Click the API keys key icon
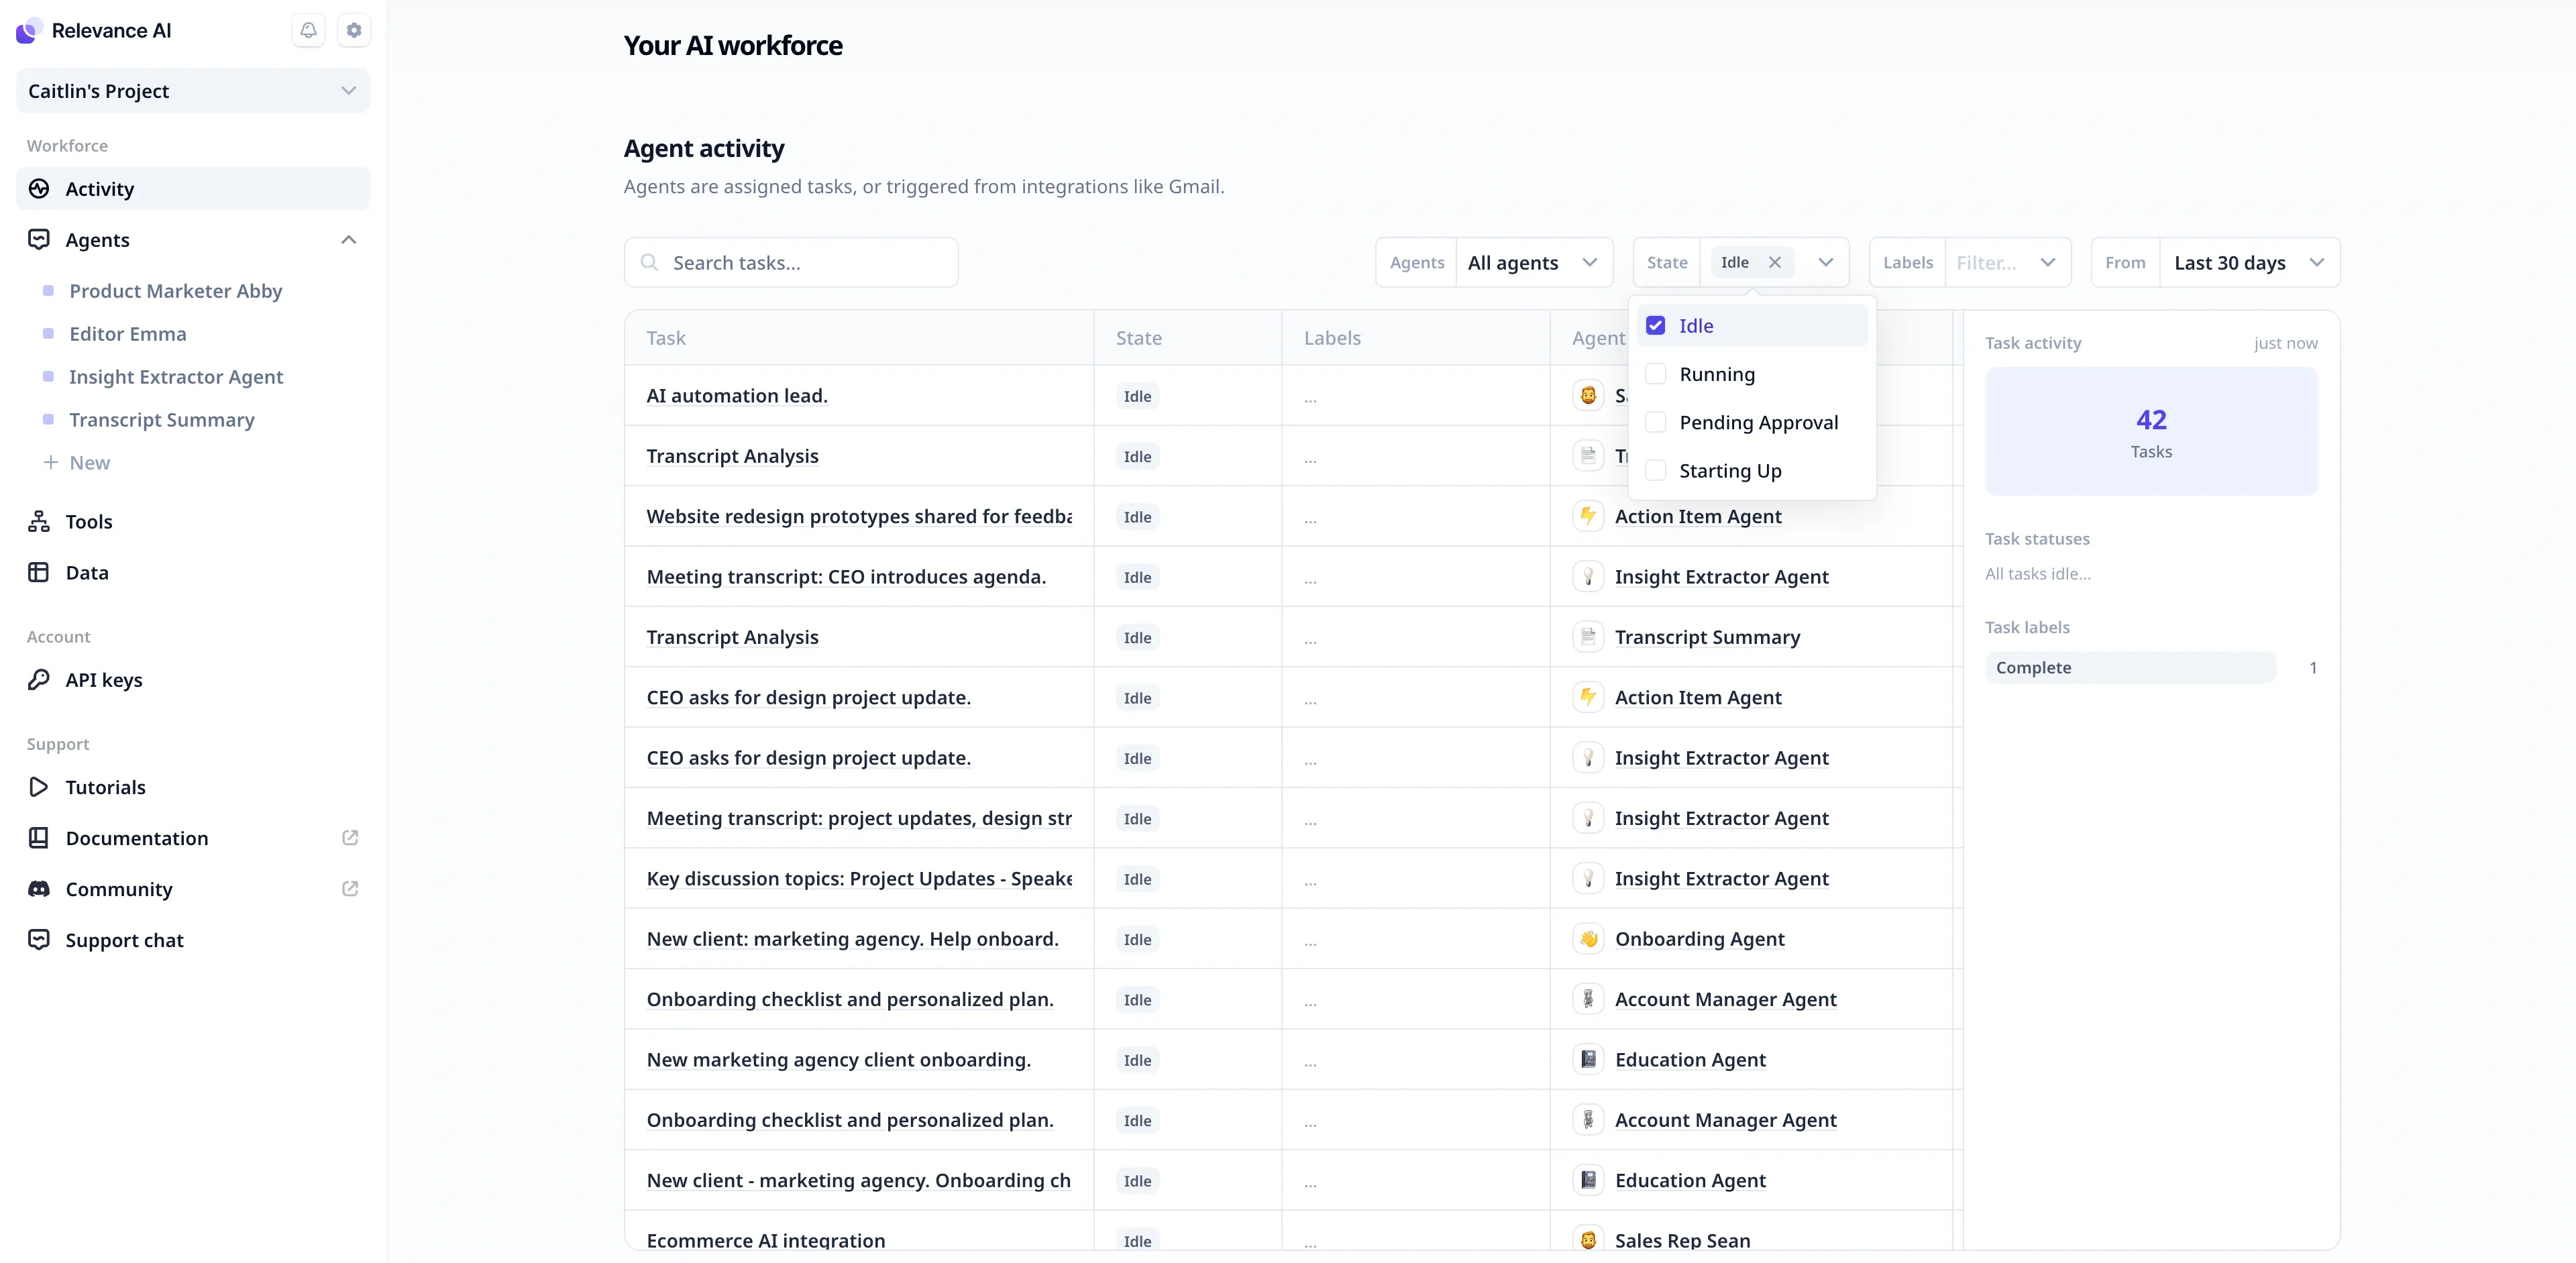This screenshot has width=2576, height=1263. click(x=38, y=679)
